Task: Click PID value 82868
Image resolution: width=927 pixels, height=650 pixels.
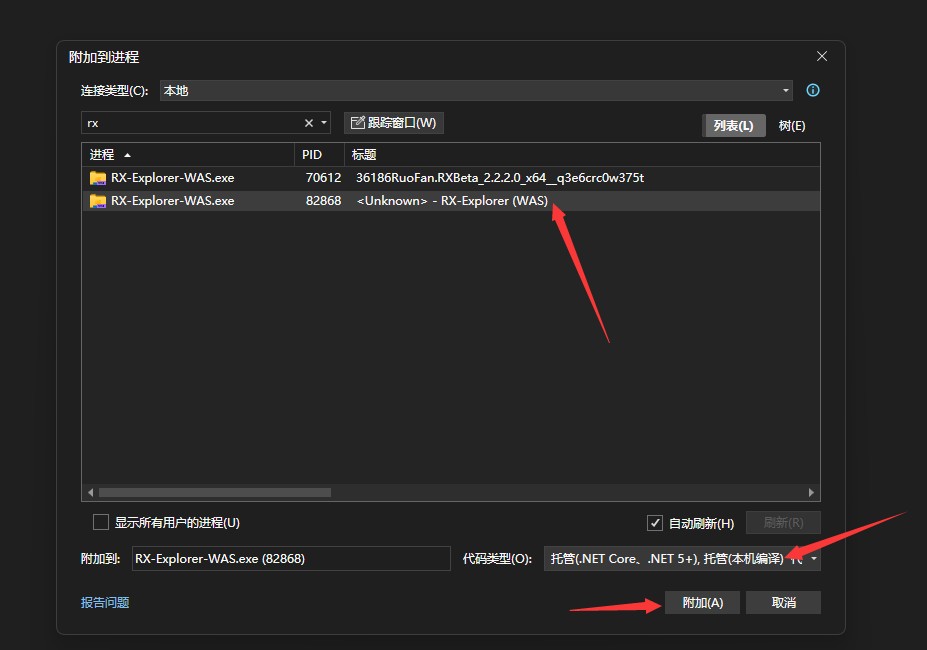Action: pyautogui.click(x=323, y=201)
